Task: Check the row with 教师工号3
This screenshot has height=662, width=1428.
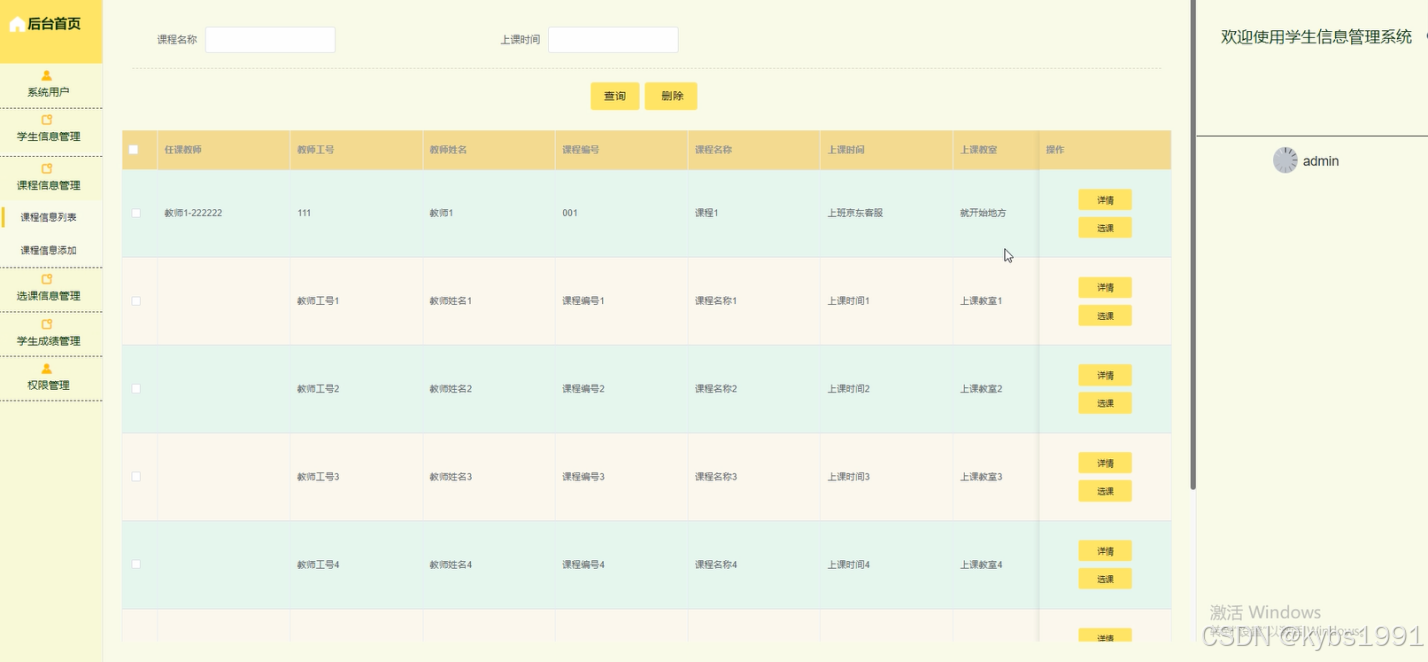Action: click(136, 476)
